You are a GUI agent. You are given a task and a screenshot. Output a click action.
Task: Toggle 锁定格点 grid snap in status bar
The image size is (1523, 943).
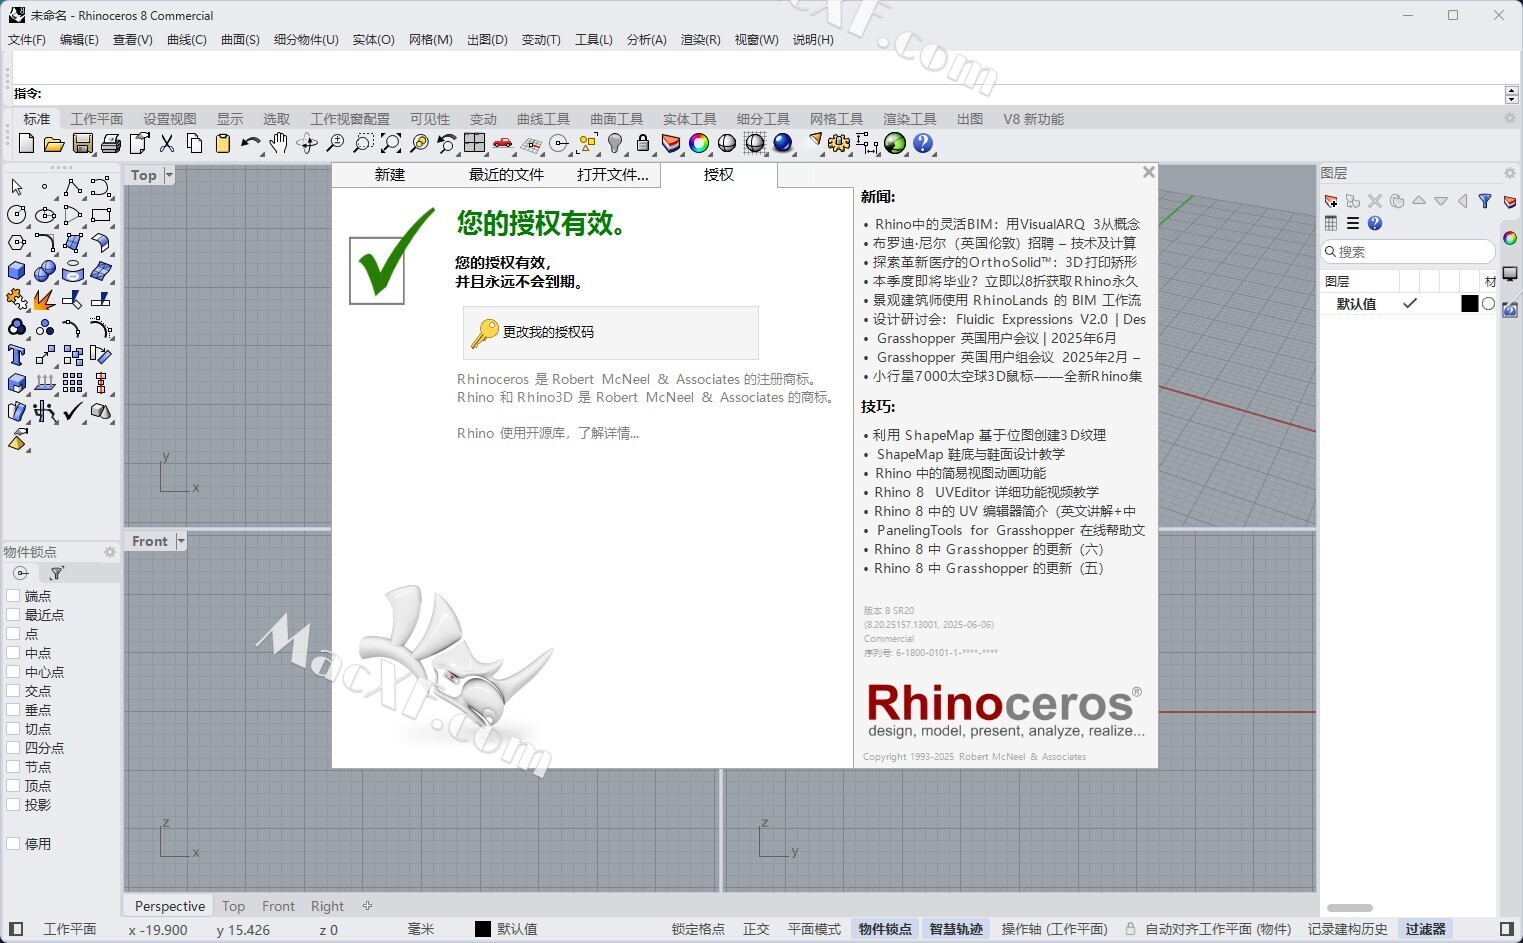[x=698, y=929]
